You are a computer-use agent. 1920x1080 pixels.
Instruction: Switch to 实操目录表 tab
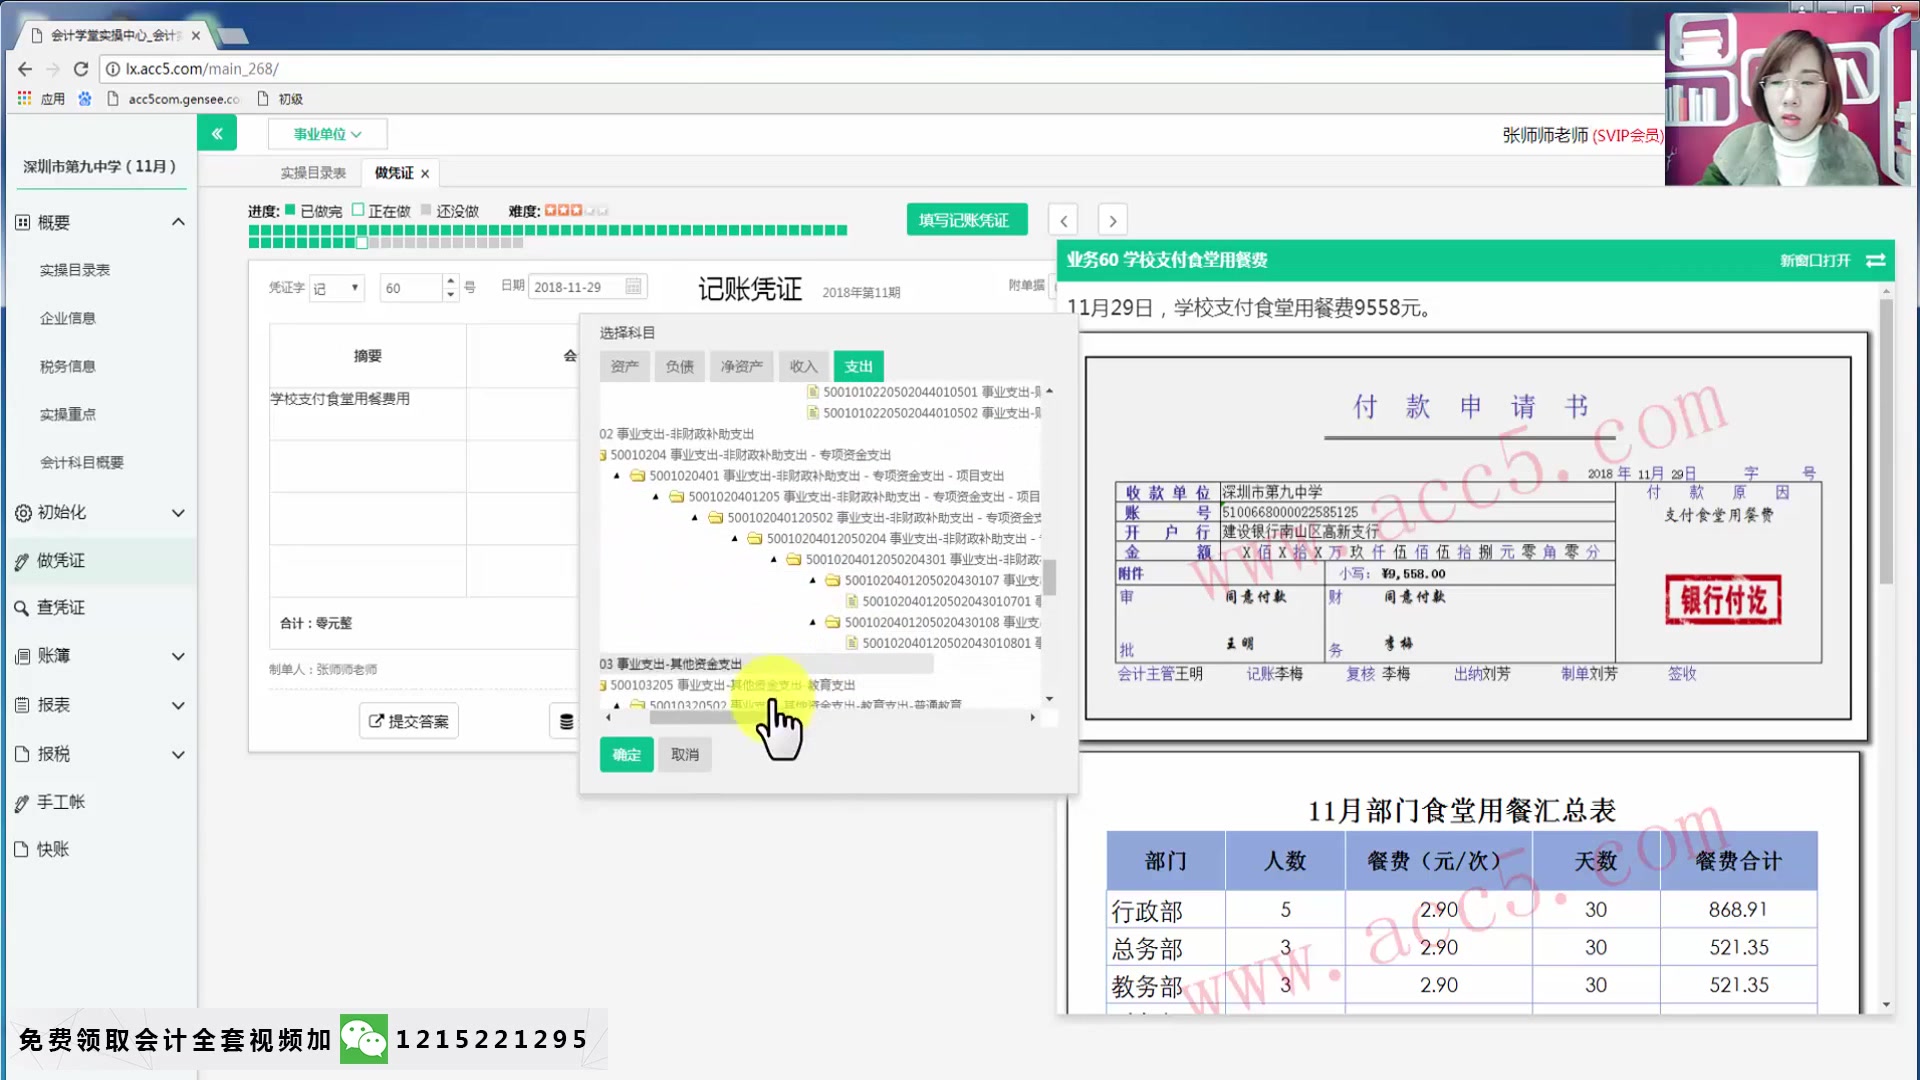pyautogui.click(x=313, y=173)
